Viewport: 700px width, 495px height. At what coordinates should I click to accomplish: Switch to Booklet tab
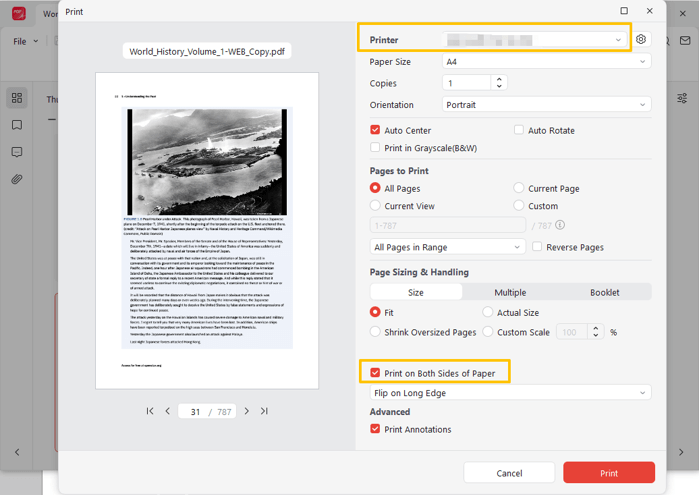coord(604,292)
